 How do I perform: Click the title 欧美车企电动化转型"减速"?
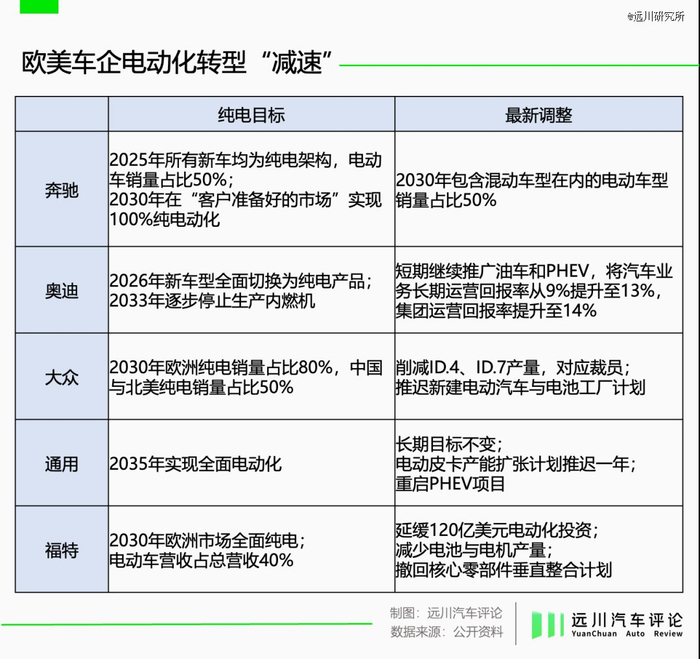[x=178, y=62]
